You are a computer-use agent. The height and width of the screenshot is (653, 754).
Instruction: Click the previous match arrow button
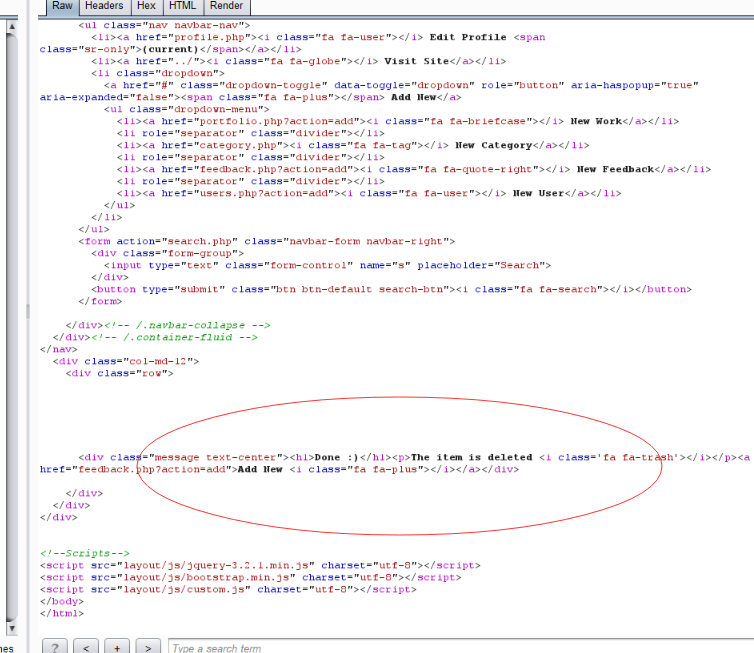[86, 647]
